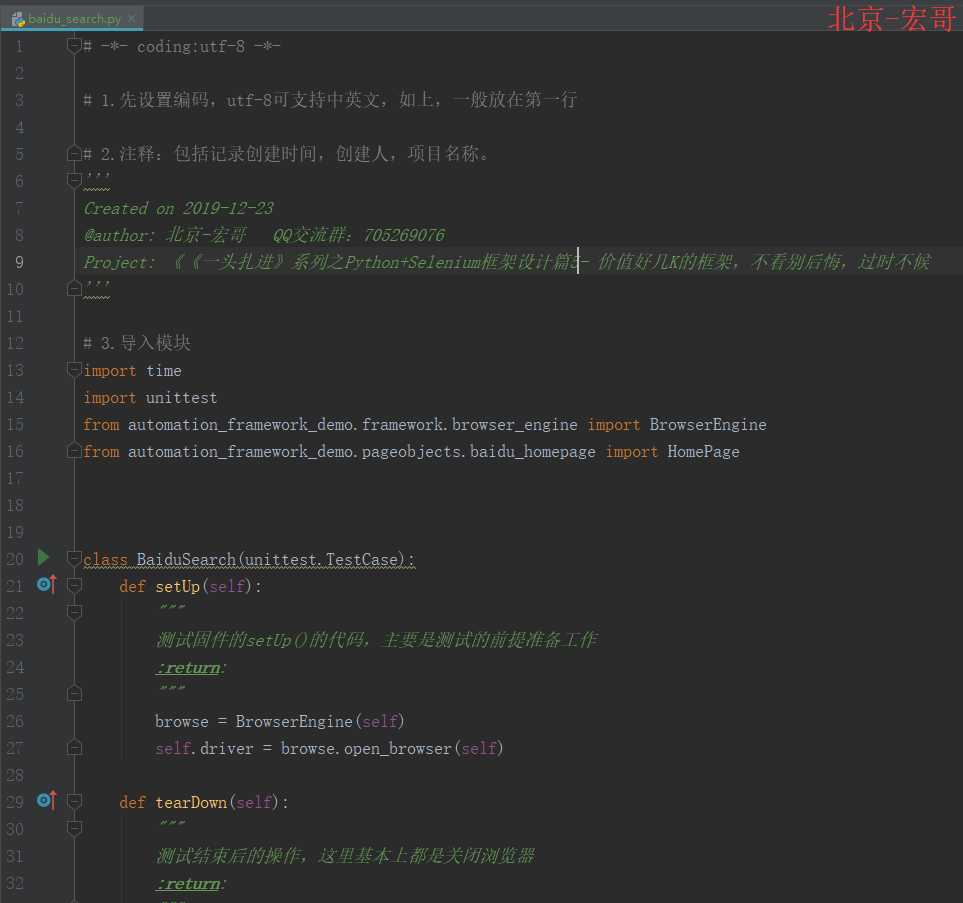963x903 pixels.
Task: Collapse tearDown docstring fold on line 30
Action: tap(74, 828)
